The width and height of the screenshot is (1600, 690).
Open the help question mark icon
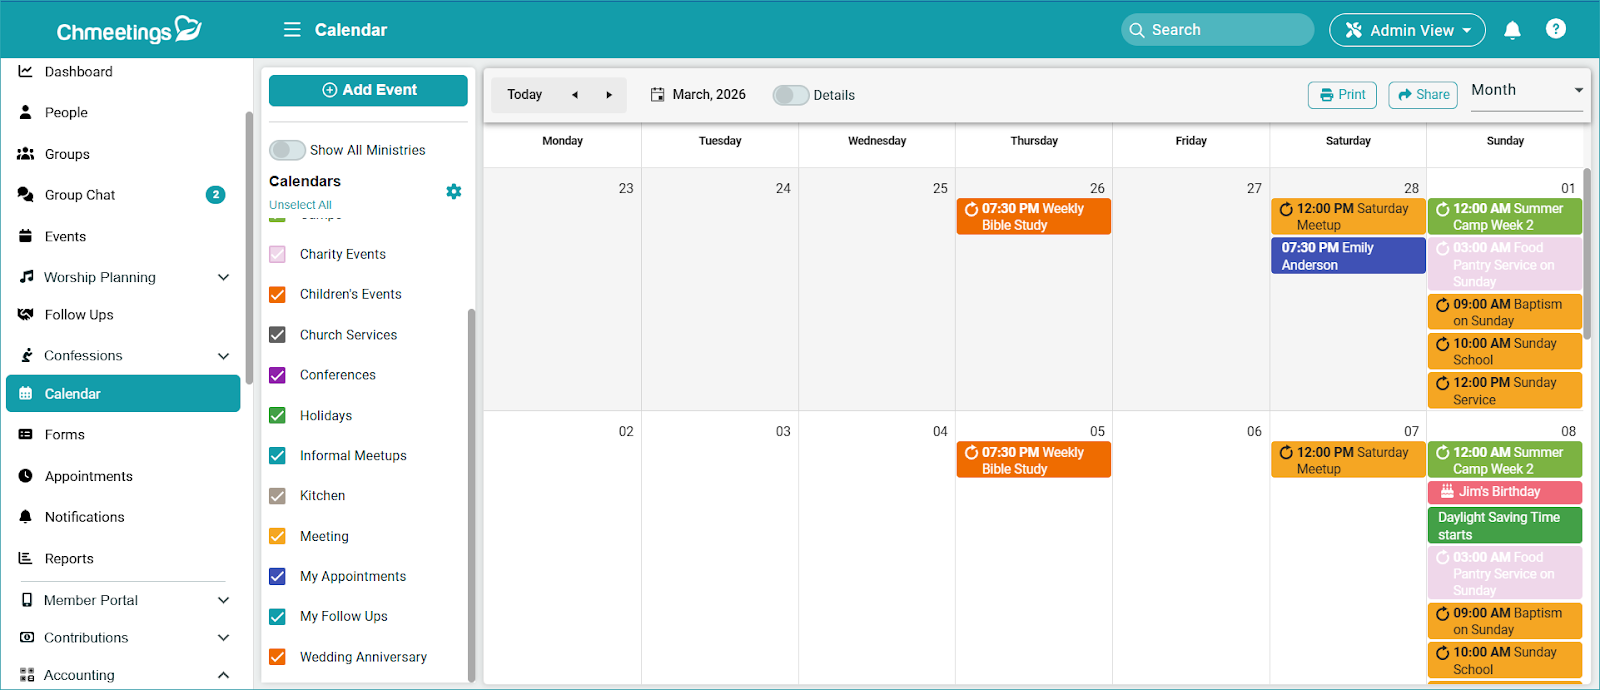pos(1555,29)
